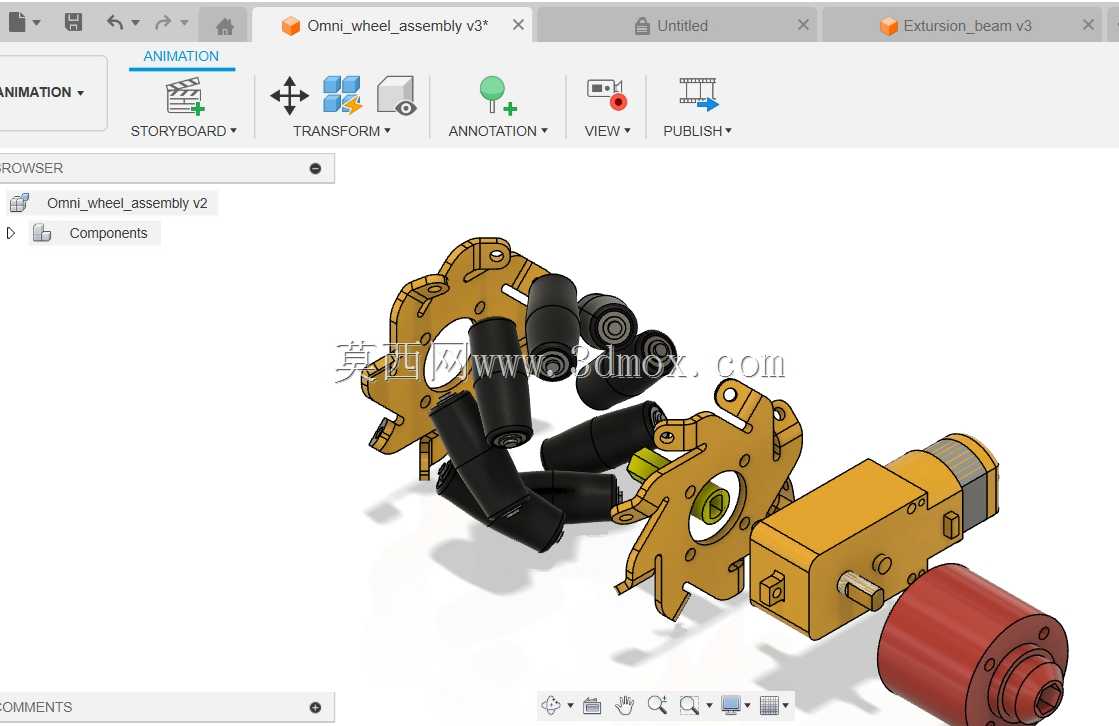1119x726 pixels.
Task: Select the Pan hand tool
Action: click(x=624, y=705)
